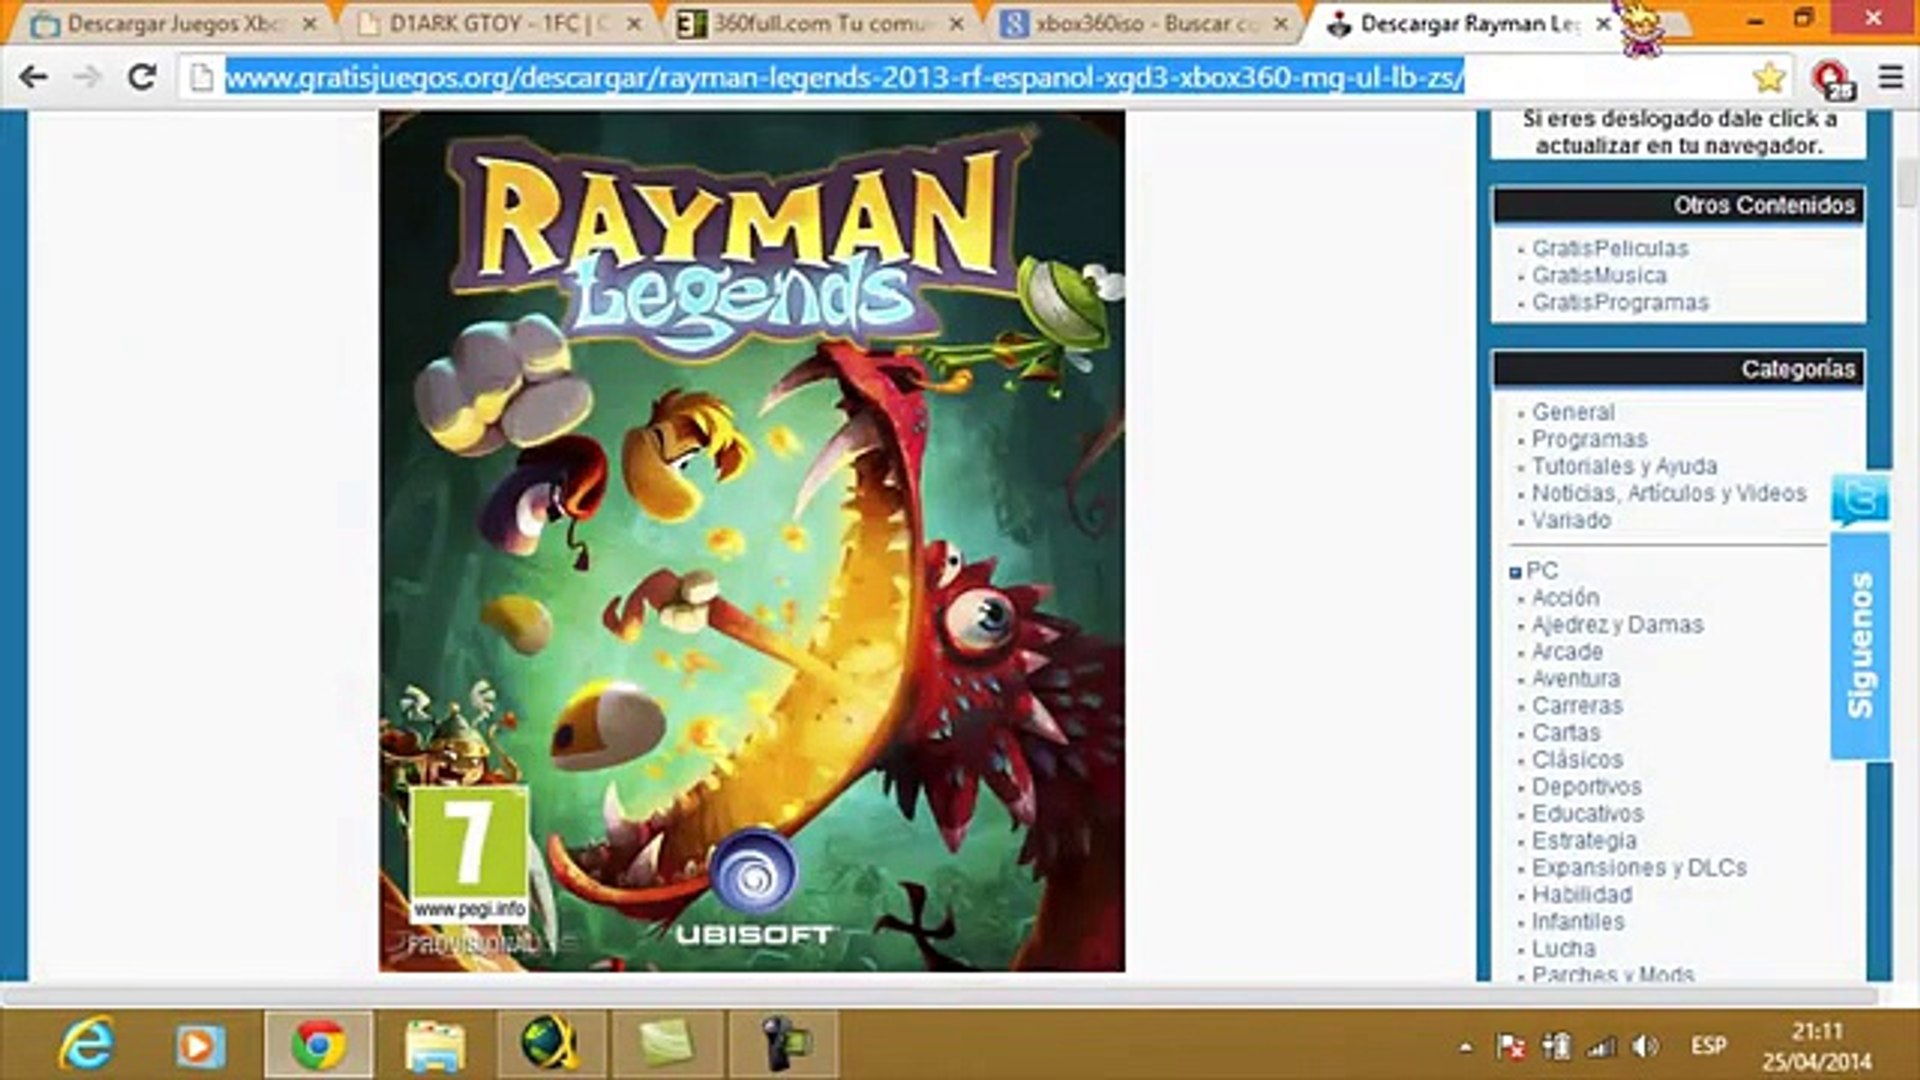The height and width of the screenshot is (1080, 1920).
Task: Click the Siguenos side tab
Action: click(1860, 645)
